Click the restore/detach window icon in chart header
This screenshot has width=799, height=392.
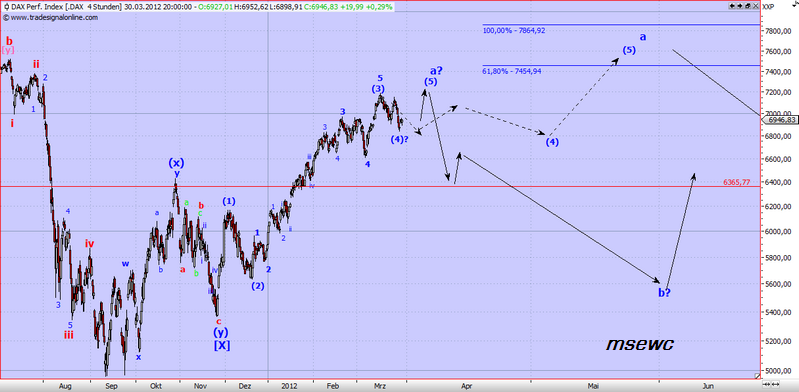(x=748, y=6)
